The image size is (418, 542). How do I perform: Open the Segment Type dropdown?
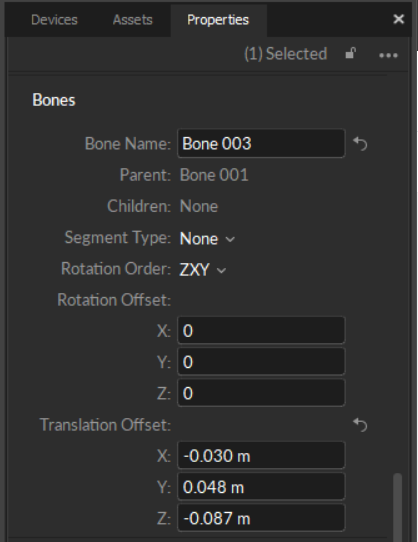pos(207,239)
